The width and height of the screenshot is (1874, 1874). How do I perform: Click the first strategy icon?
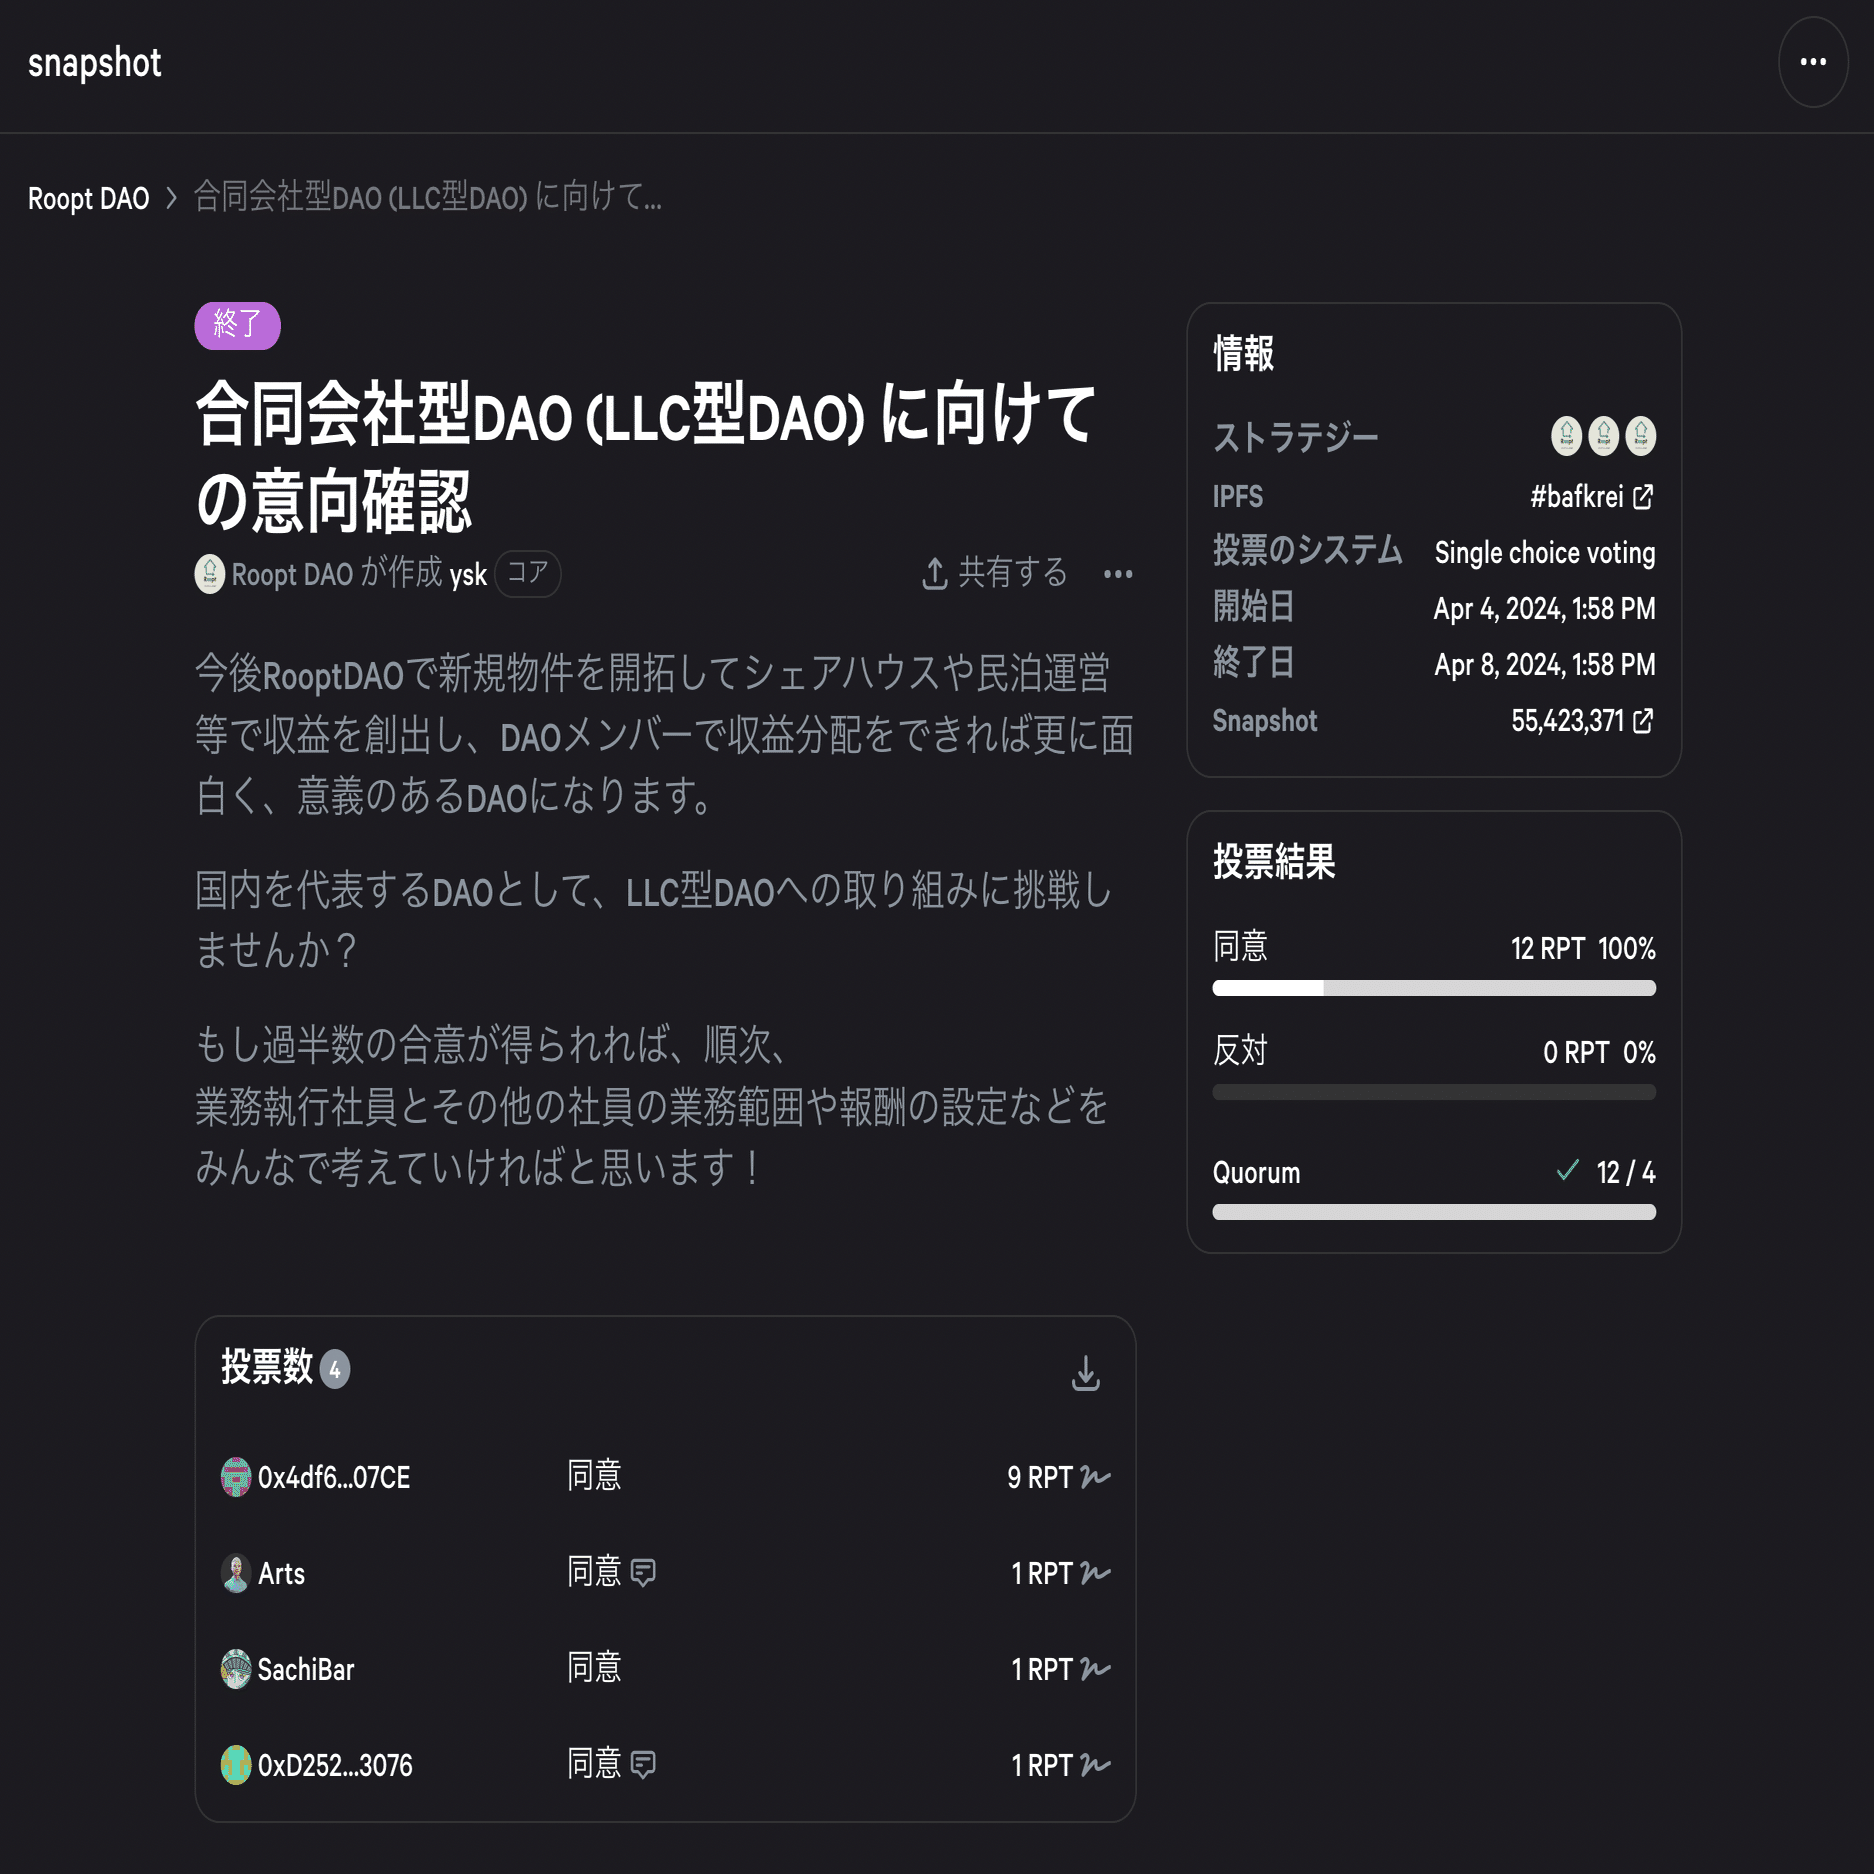click(1566, 436)
